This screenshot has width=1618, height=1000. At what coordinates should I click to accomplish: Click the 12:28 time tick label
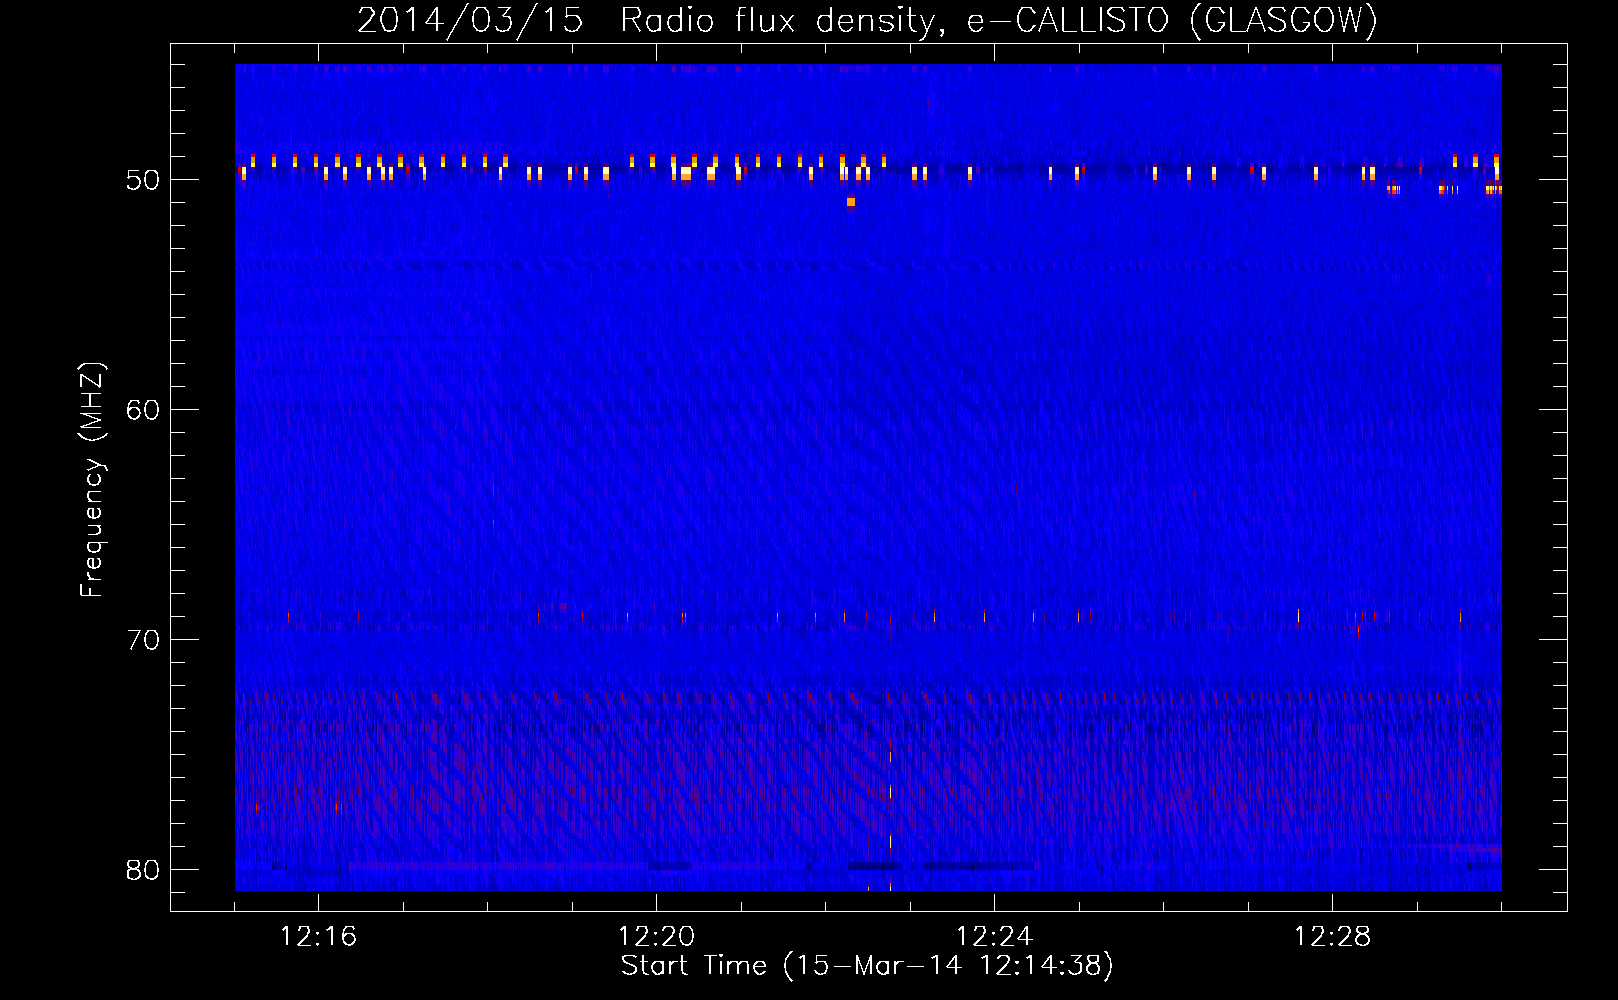(x=1332, y=937)
